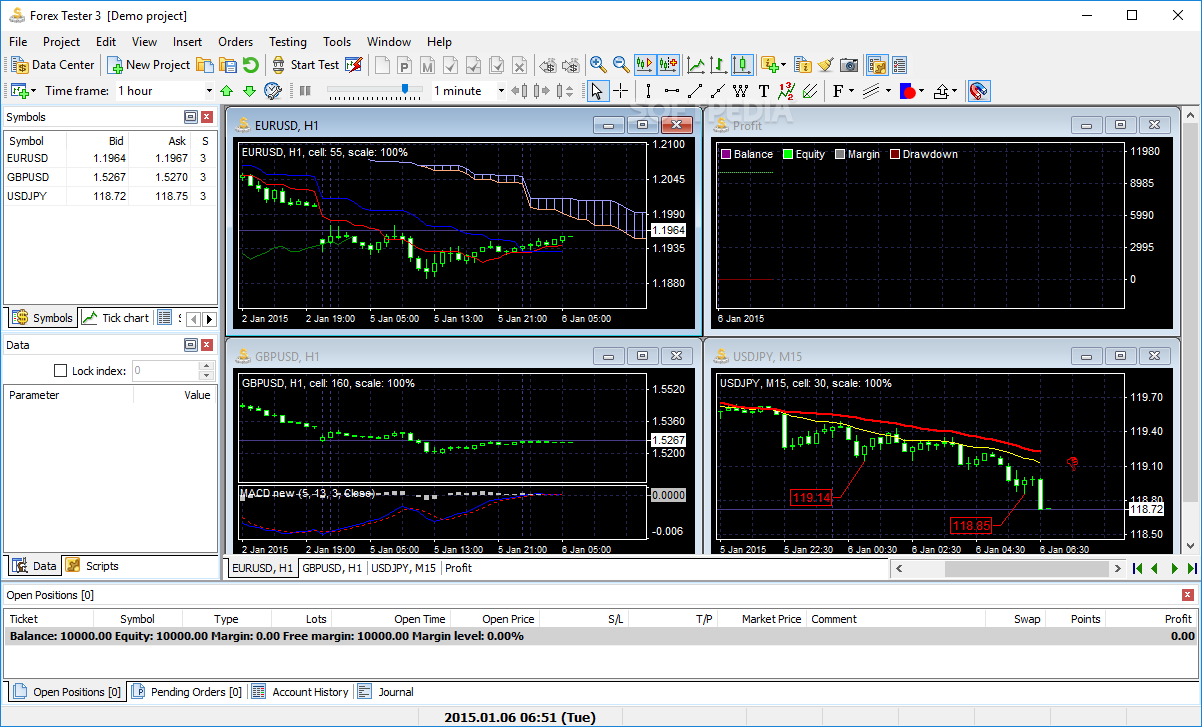
Task: Select the trend line drawing tool
Action: point(695,91)
